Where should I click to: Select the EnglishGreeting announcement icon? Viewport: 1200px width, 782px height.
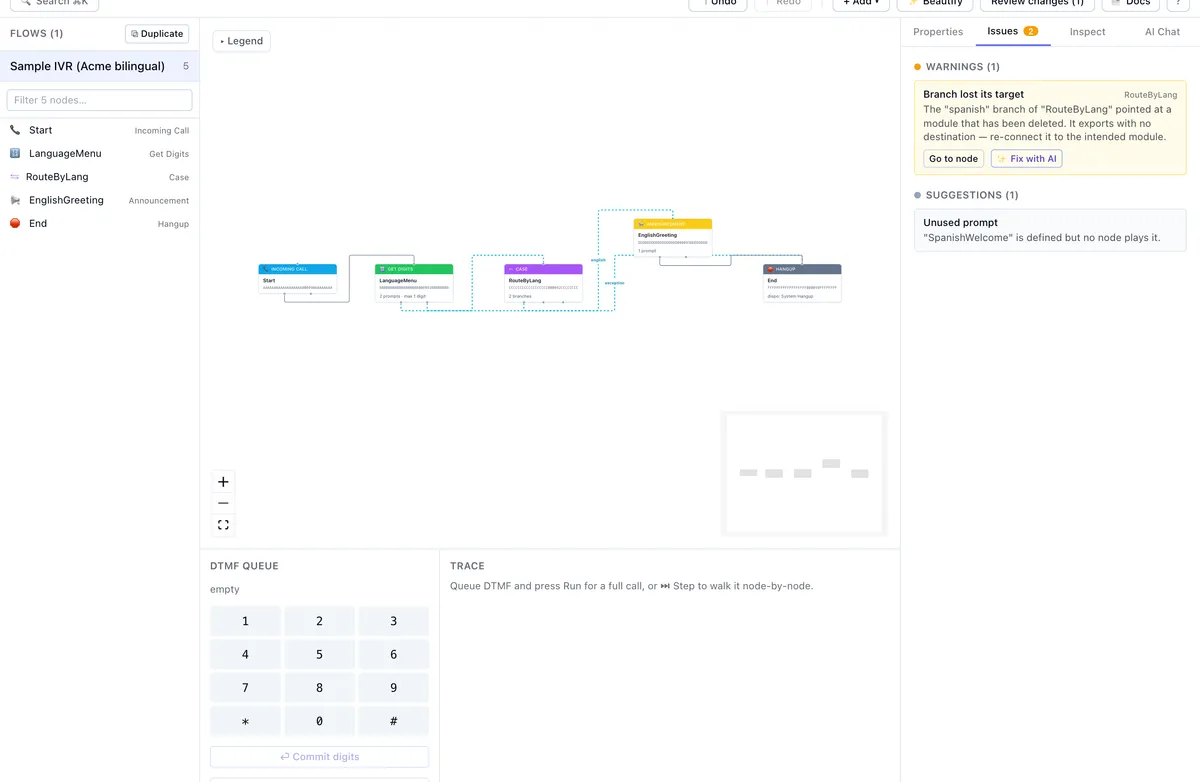pyautogui.click(x=15, y=200)
